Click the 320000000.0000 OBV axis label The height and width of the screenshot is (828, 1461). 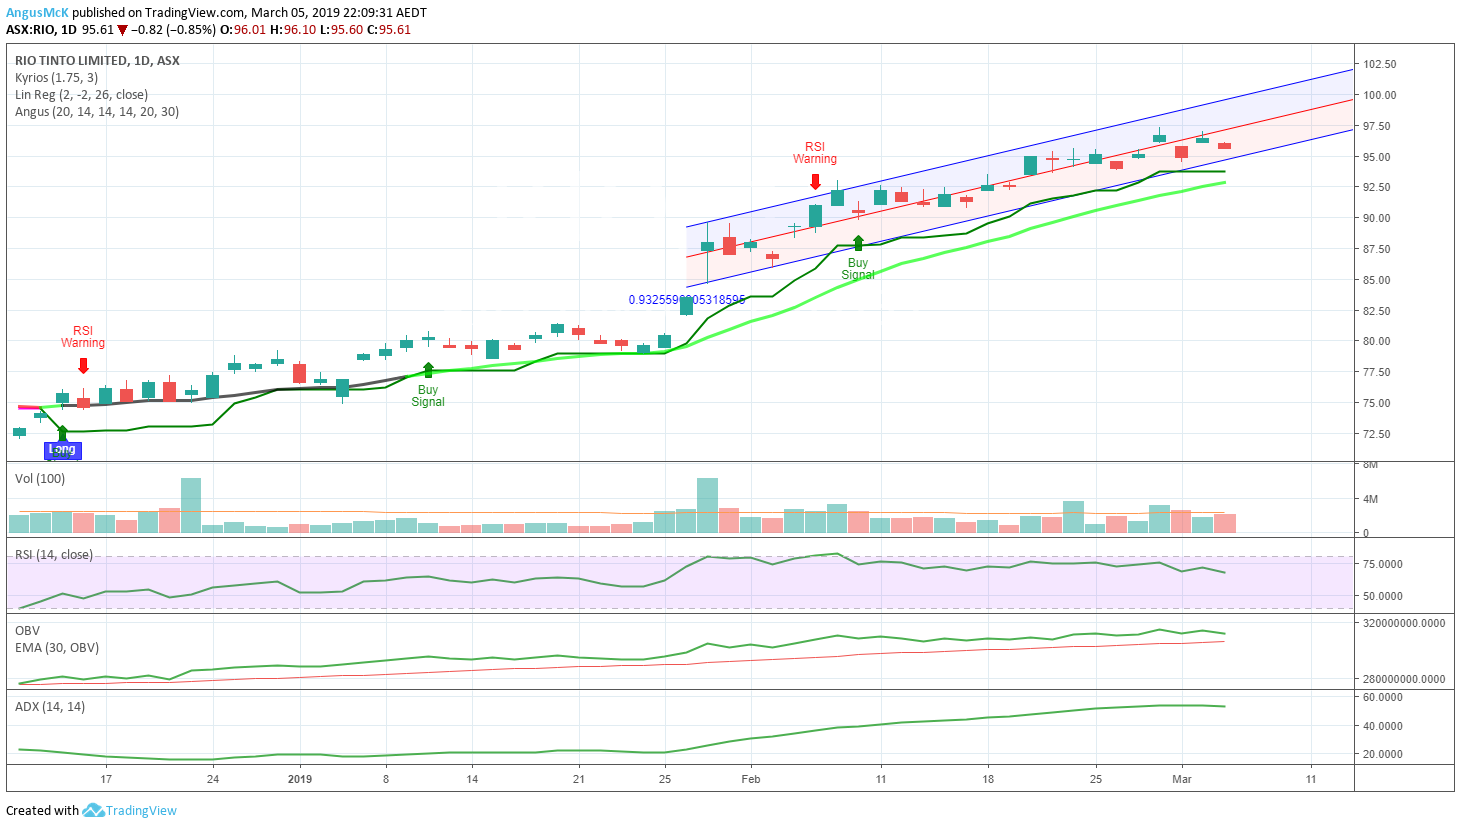(1404, 623)
